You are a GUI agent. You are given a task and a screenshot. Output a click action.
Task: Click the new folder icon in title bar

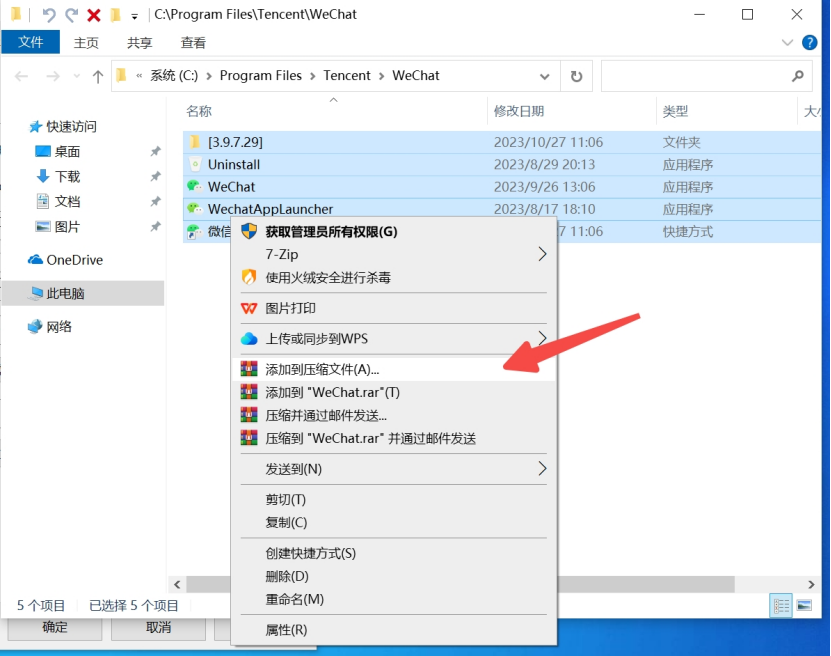pyautogui.click(x=115, y=15)
